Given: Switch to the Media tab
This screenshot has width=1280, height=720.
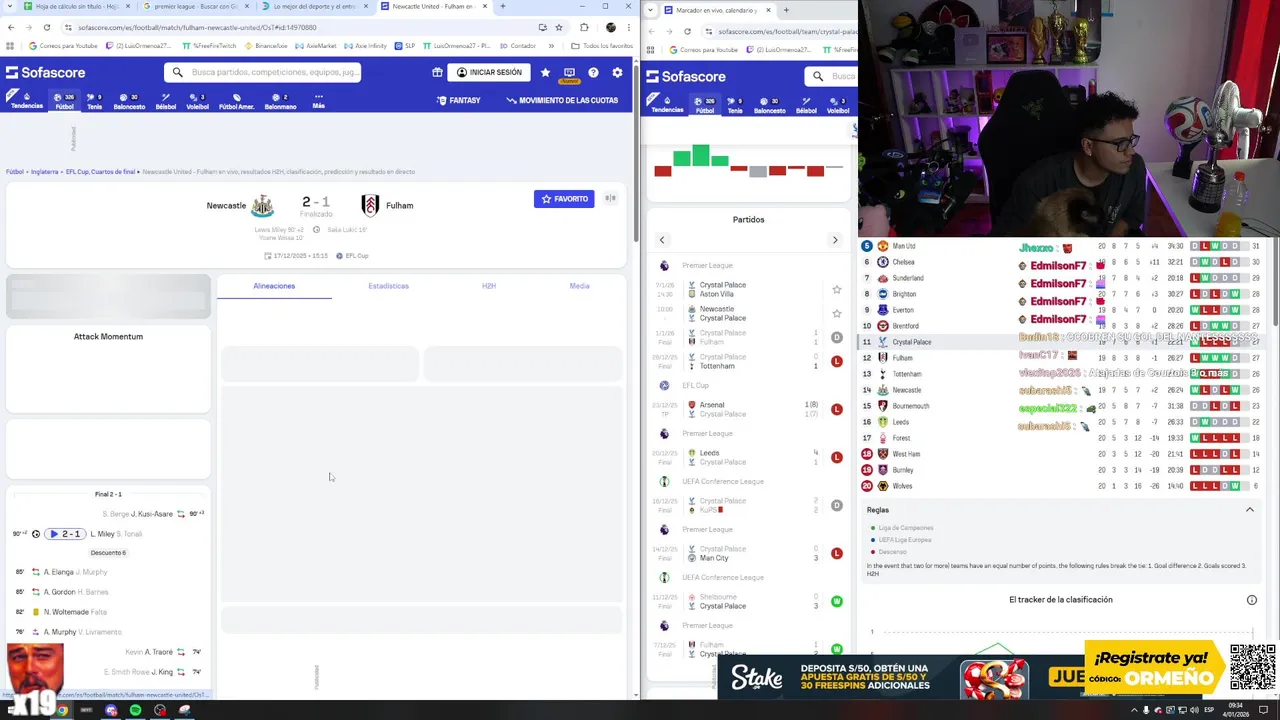Looking at the screenshot, I should click(580, 286).
